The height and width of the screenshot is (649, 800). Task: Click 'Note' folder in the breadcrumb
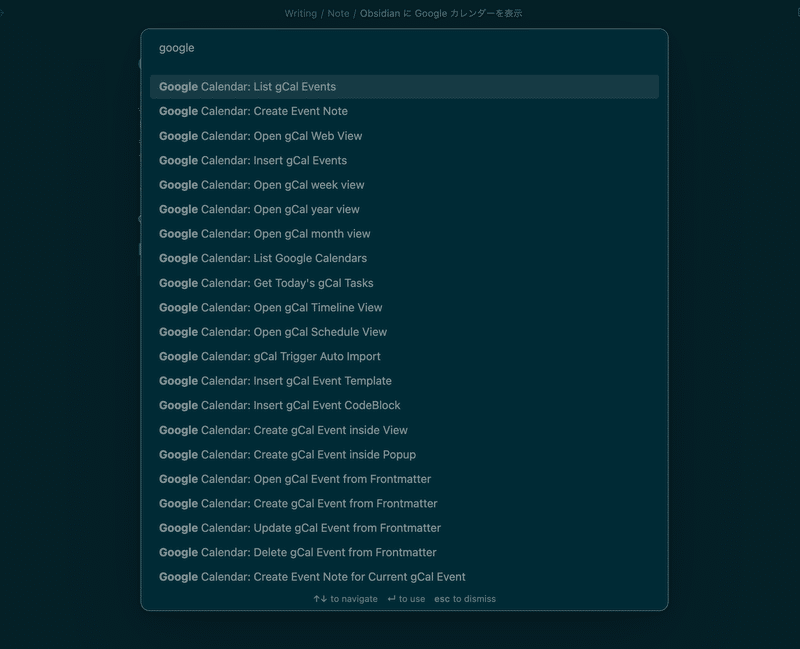(x=338, y=14)
